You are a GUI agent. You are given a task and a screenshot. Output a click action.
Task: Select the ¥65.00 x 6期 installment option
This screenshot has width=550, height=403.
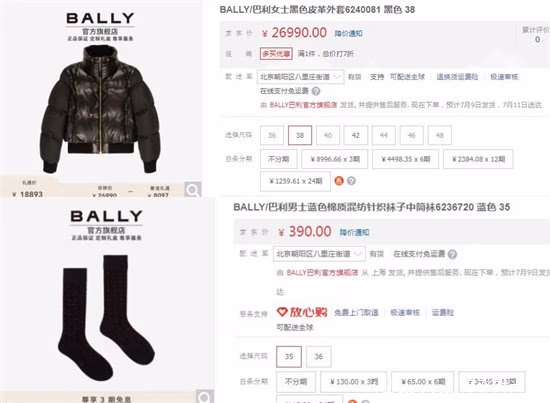tap(423, 382)
